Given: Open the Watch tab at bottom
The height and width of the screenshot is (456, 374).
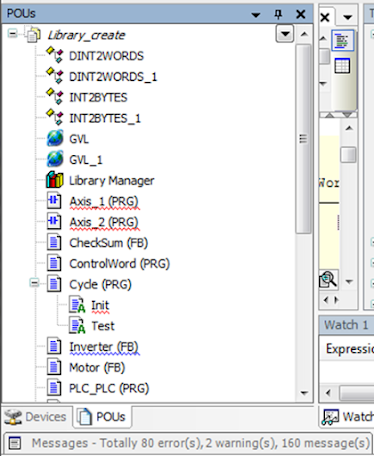Looking at the screenshot, I should [x=347, y=417].
